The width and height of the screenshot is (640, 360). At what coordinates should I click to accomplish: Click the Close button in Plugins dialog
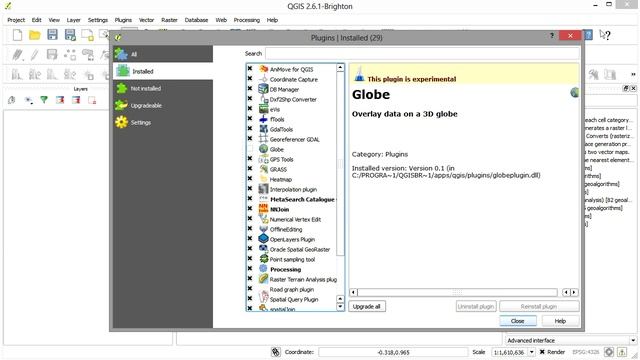tap(518, 321)
